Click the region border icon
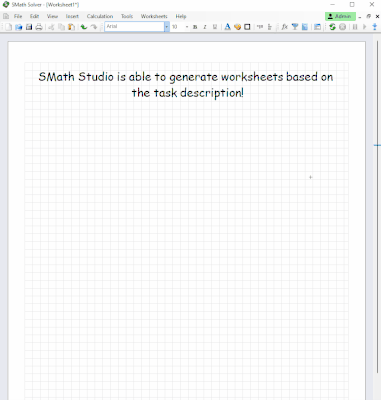This screenshot has height=400, width=381. click(x=247, y=27)
